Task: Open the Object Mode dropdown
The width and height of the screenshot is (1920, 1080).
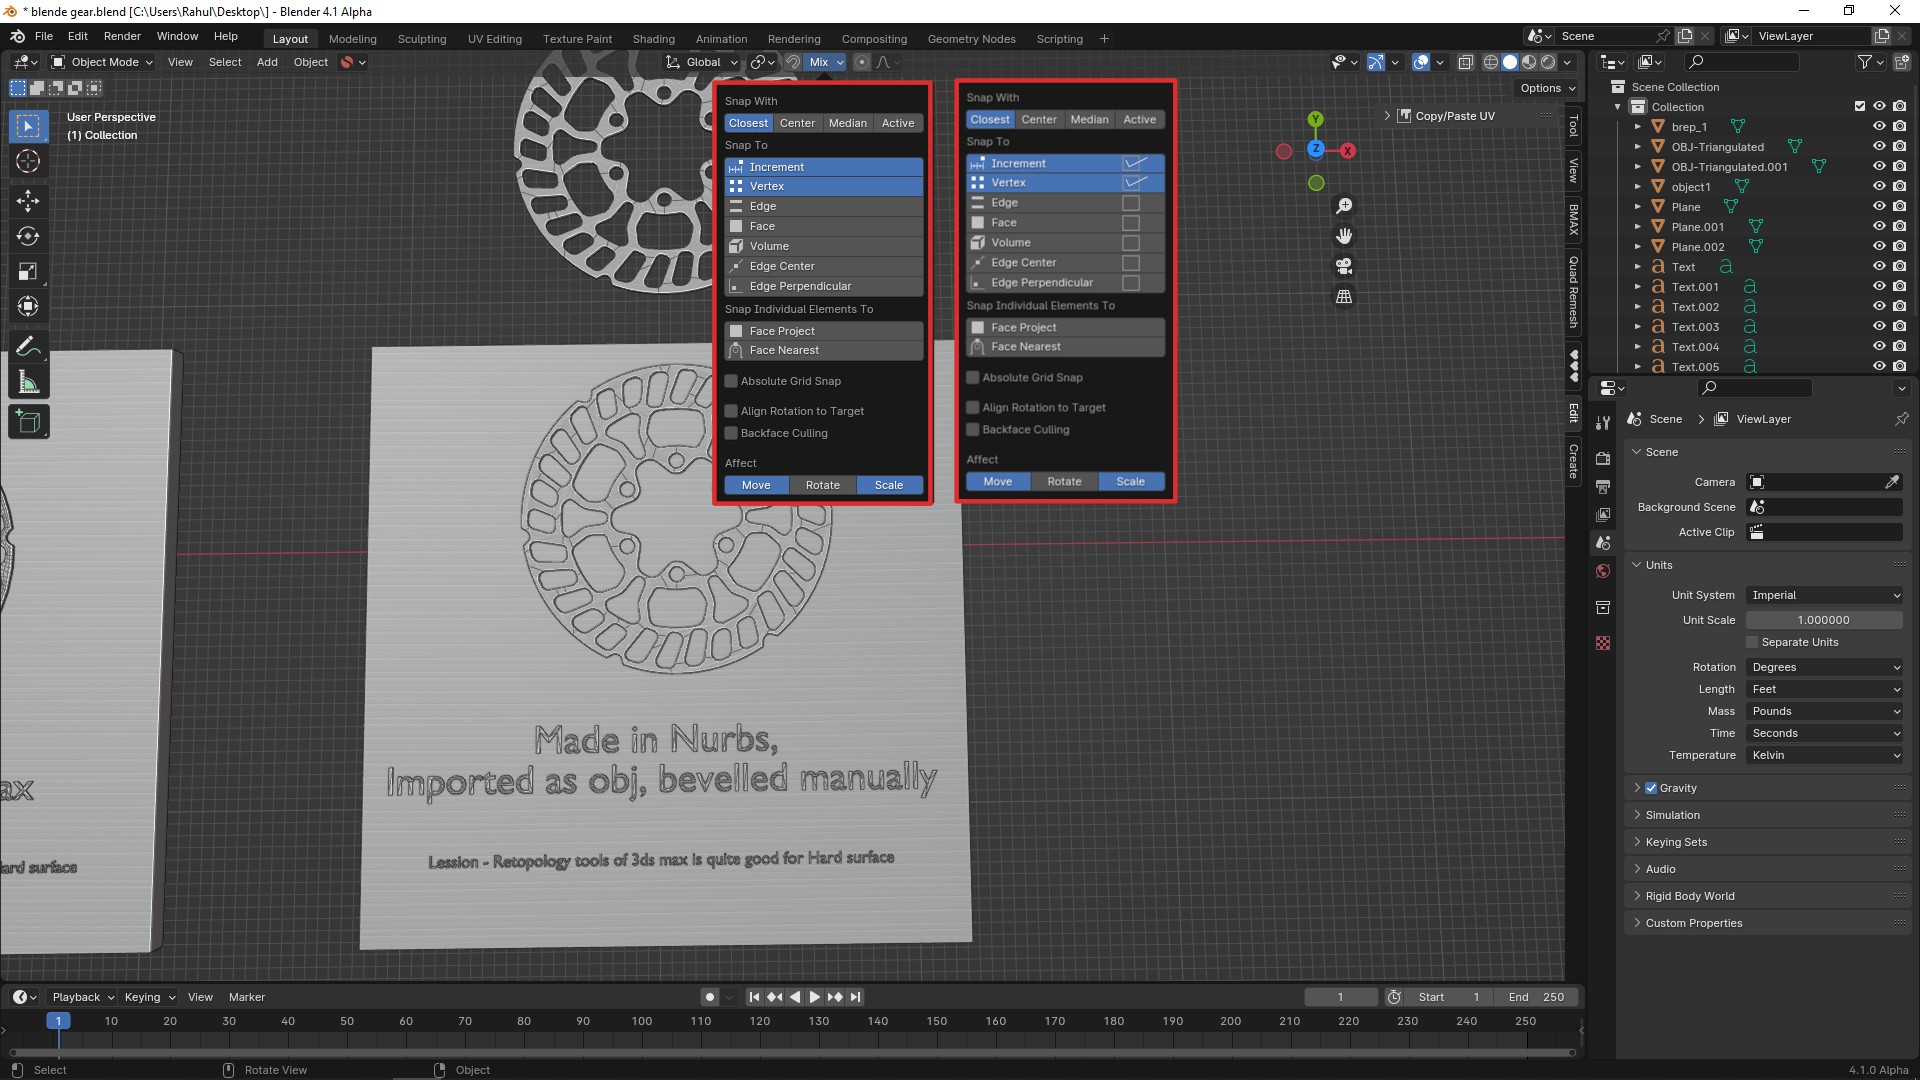Action: coord(103,62)
